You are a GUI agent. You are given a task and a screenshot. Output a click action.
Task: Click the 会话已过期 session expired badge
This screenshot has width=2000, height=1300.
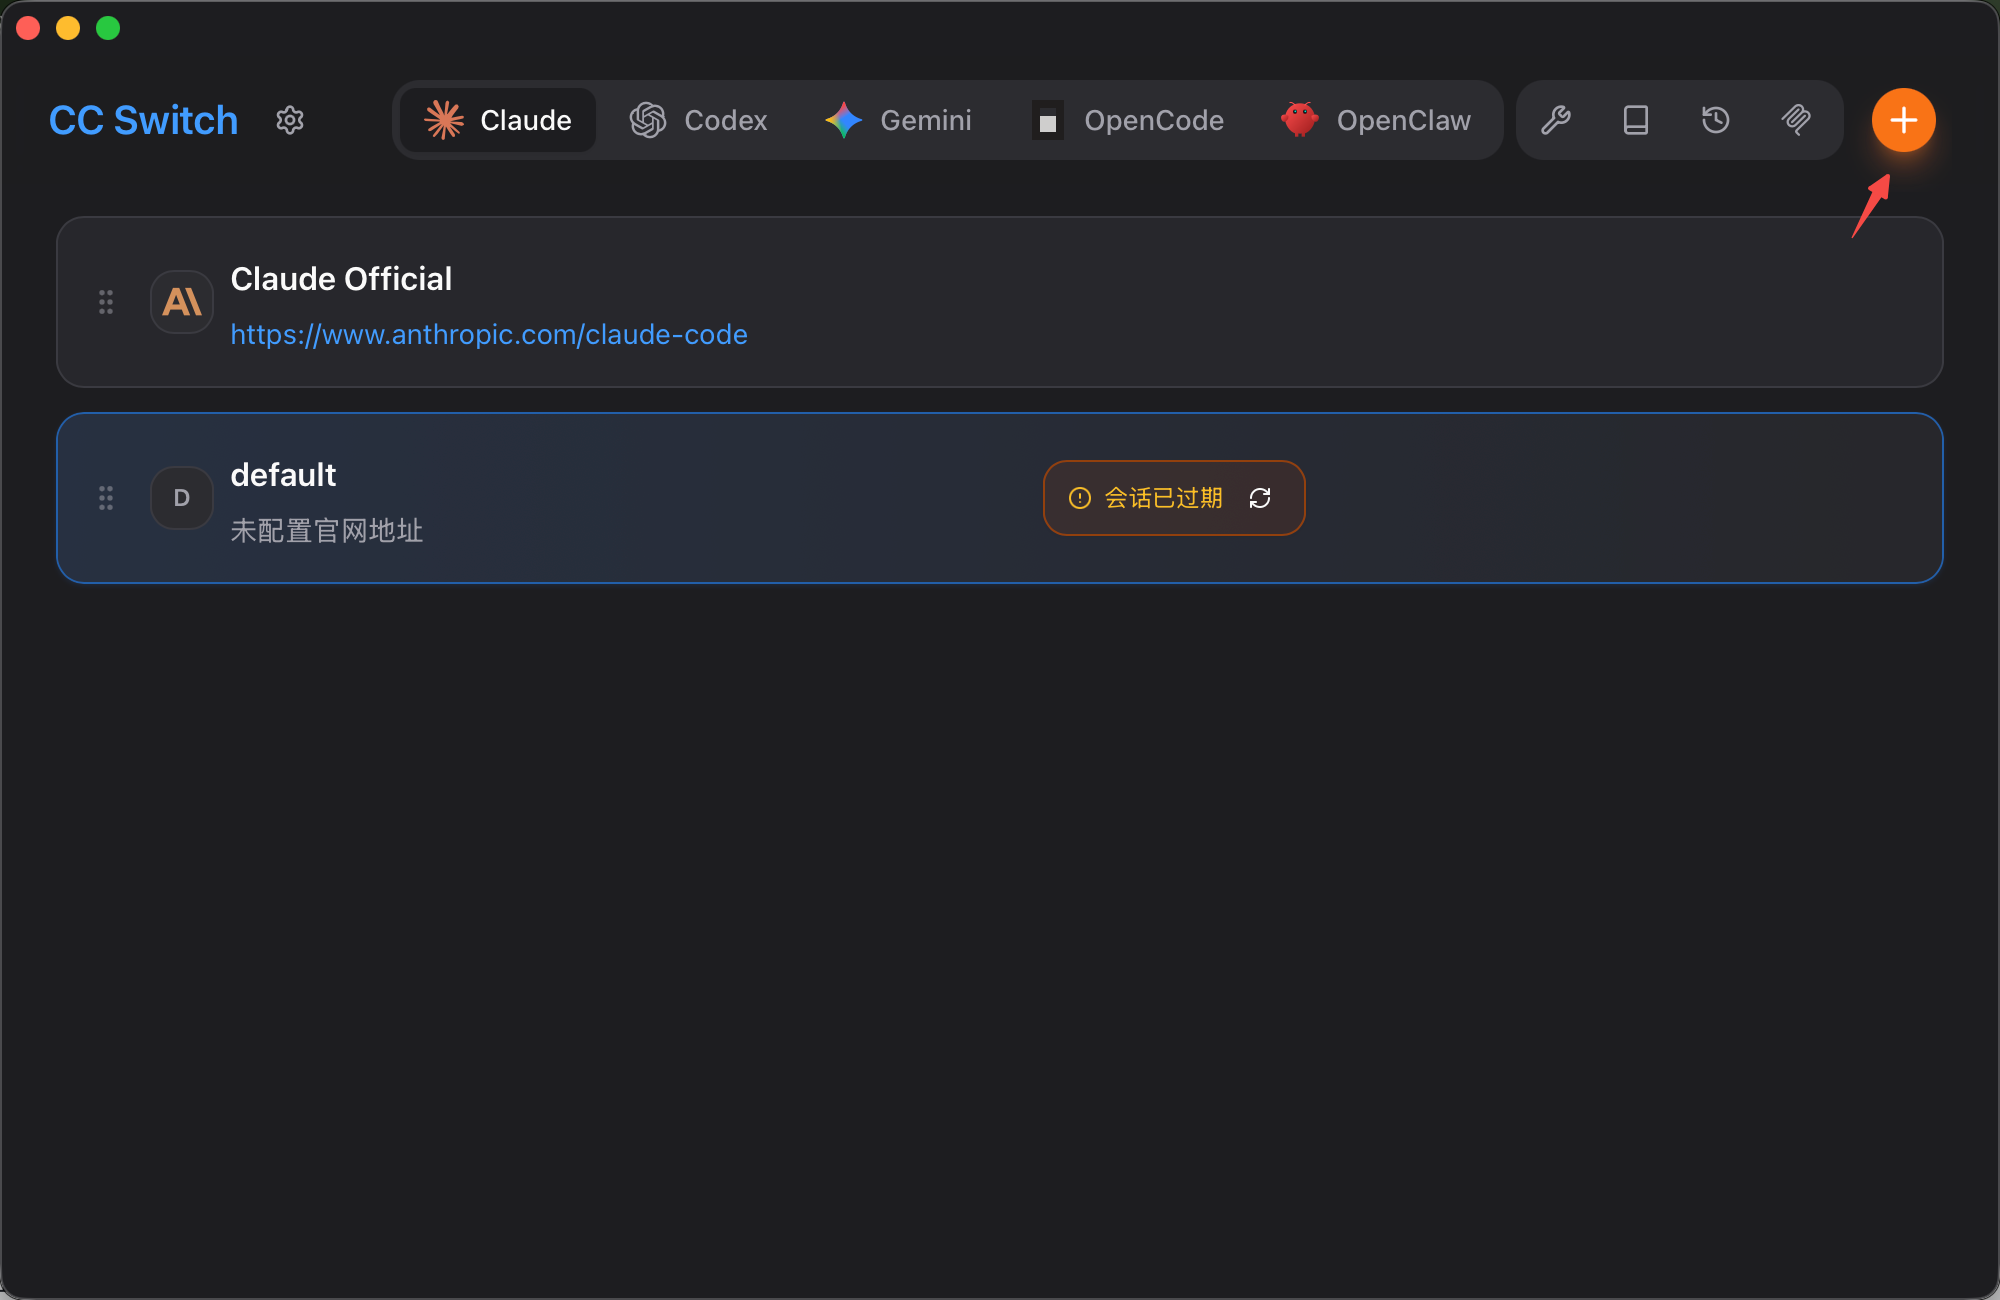(x=1174, y=498)
